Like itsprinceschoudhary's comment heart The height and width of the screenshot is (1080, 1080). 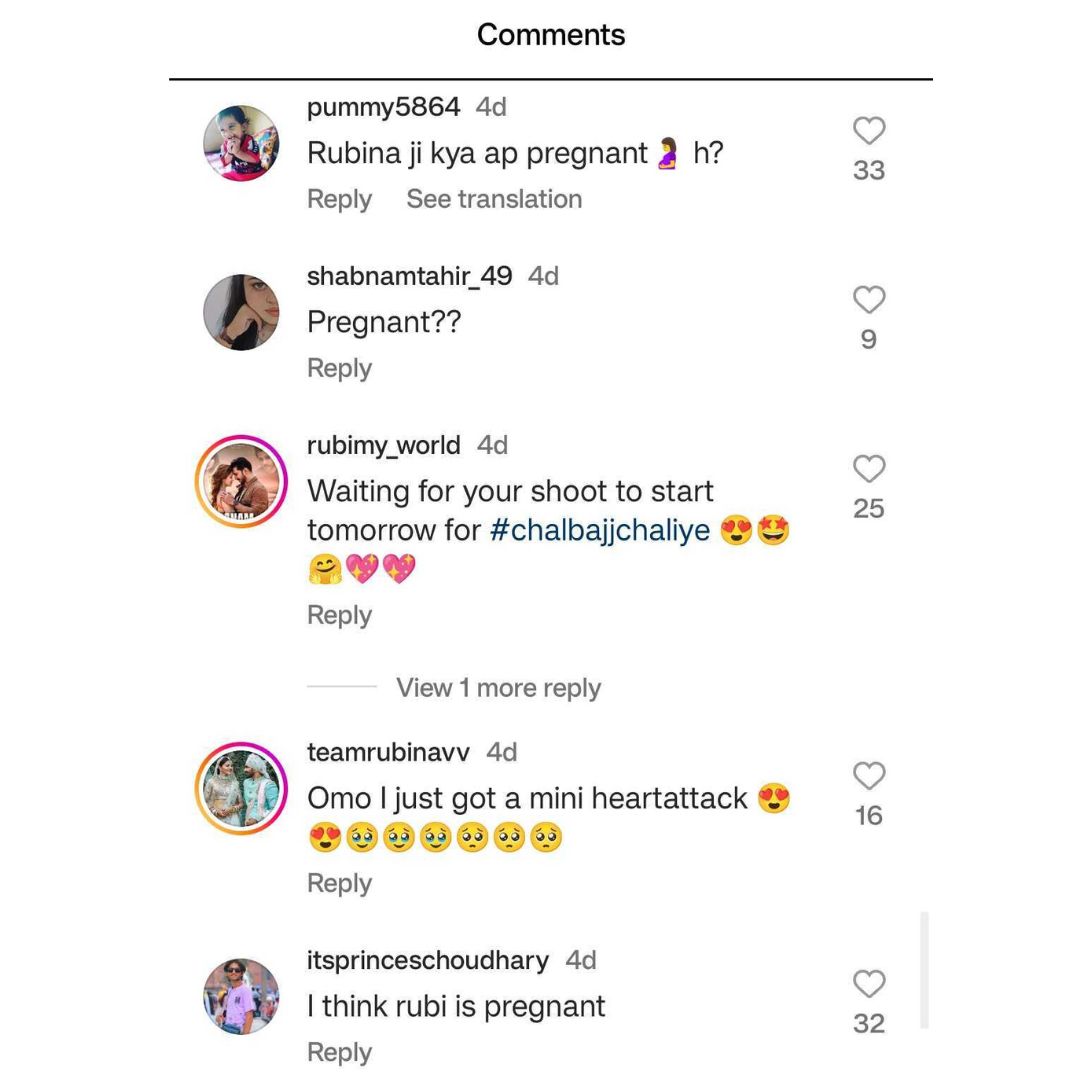[x=869, y=984]
